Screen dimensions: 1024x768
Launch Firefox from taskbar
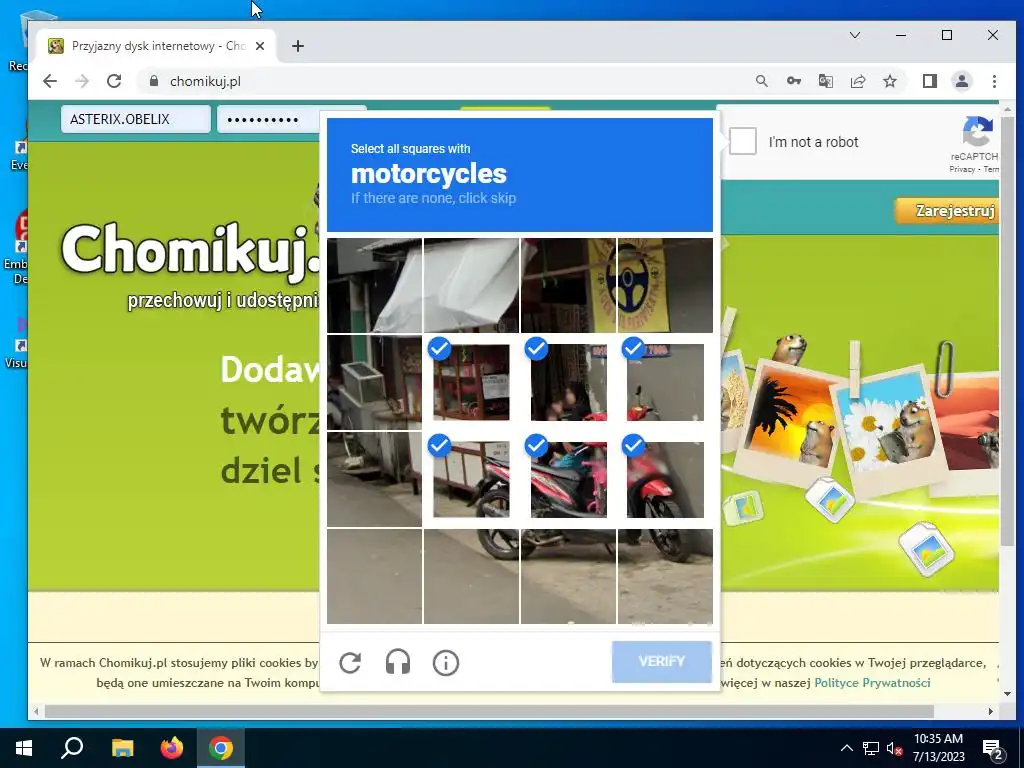coord(172,748)
